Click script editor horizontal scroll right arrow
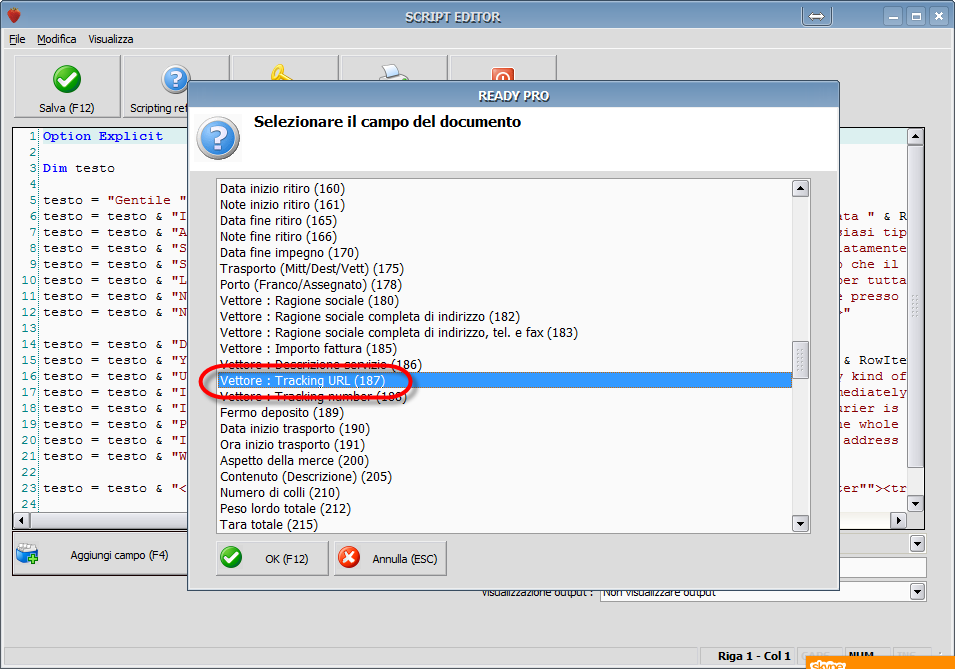Image resolution: width=955 pixels, height=669 pixels. click(x=898, y=520)
